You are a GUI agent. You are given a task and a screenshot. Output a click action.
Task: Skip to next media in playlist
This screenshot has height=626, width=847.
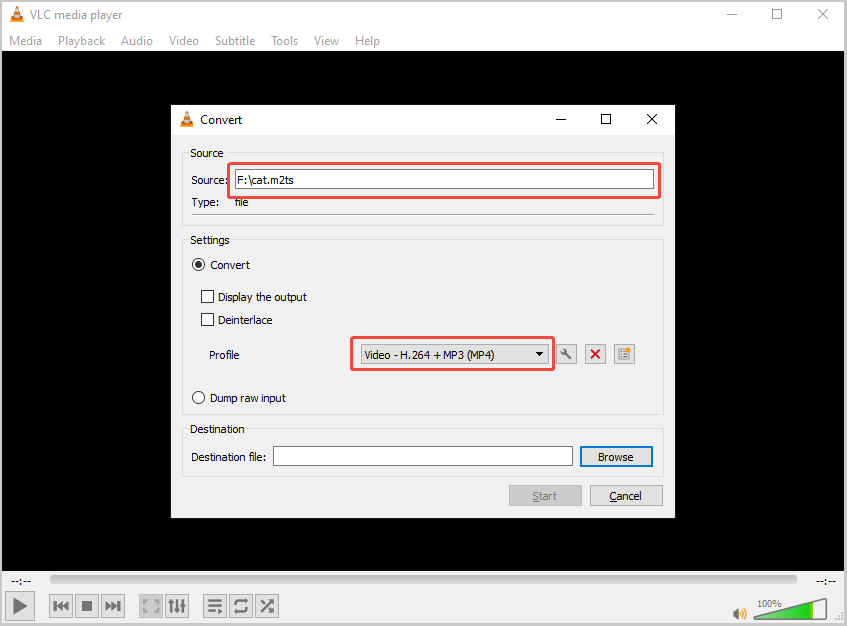112,606
